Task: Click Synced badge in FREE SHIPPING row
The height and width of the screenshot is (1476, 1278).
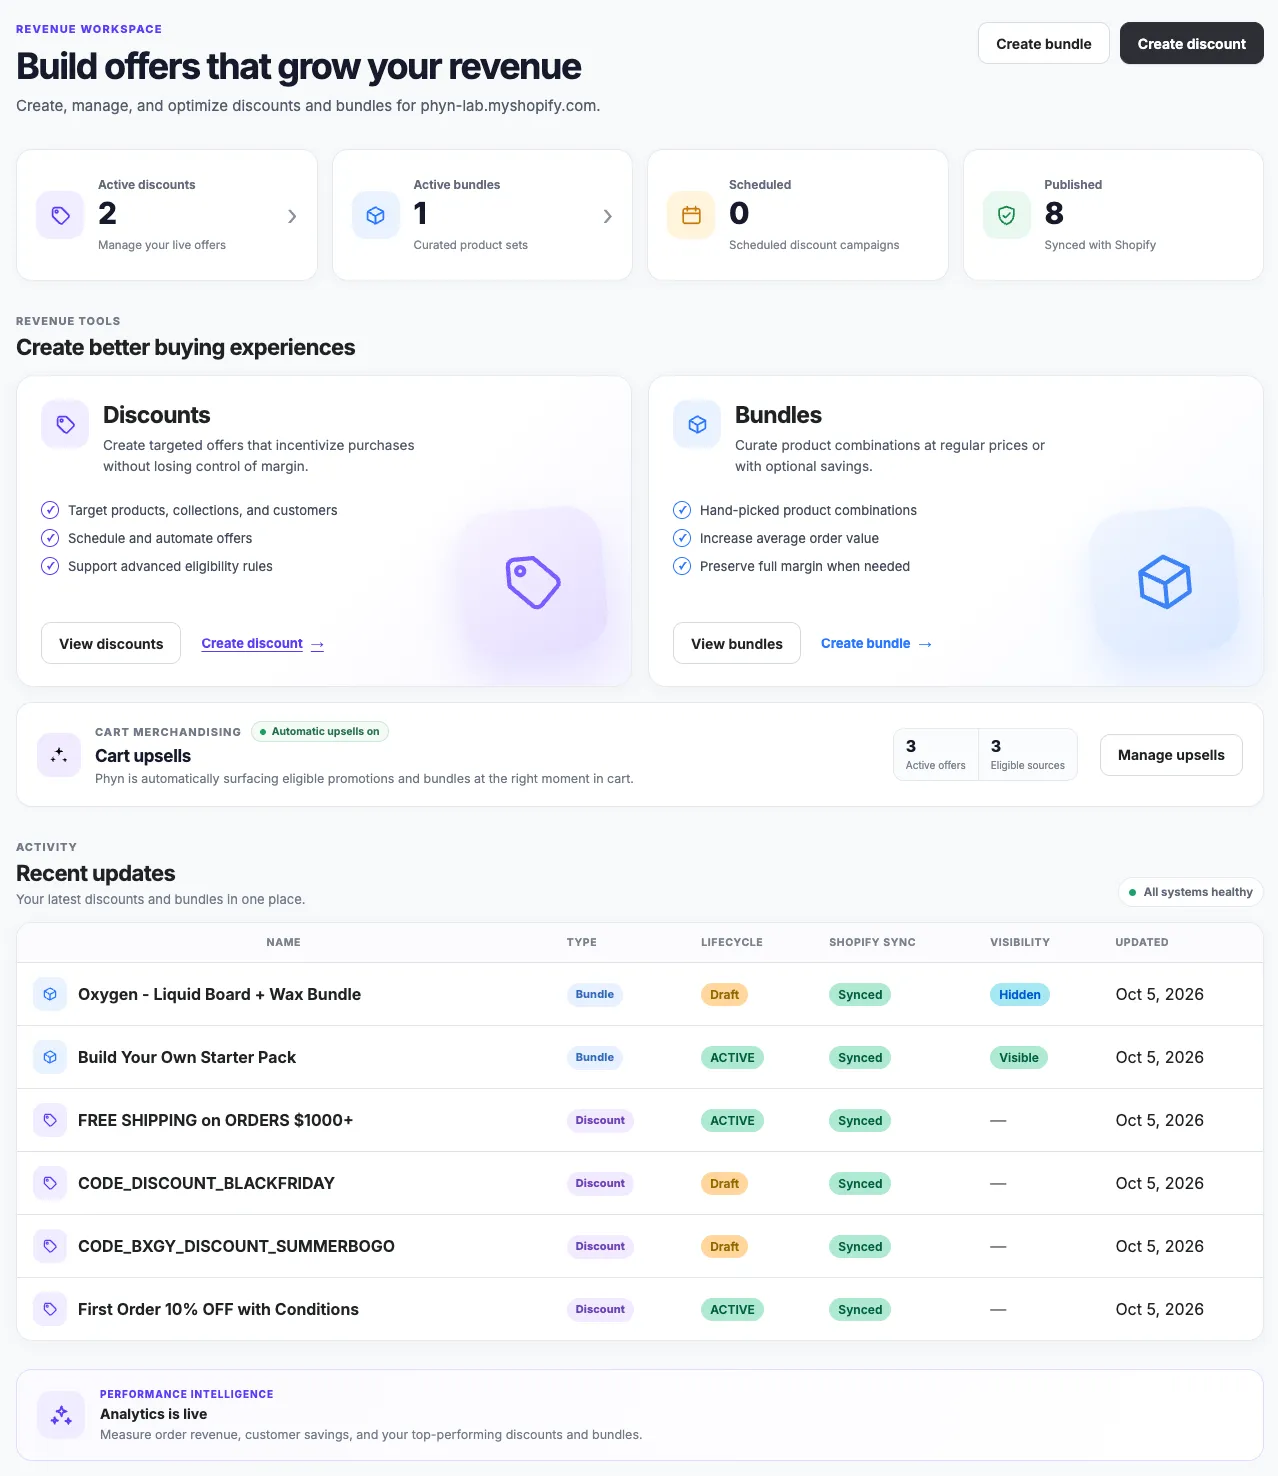Action: click(x=860, y=1120)
